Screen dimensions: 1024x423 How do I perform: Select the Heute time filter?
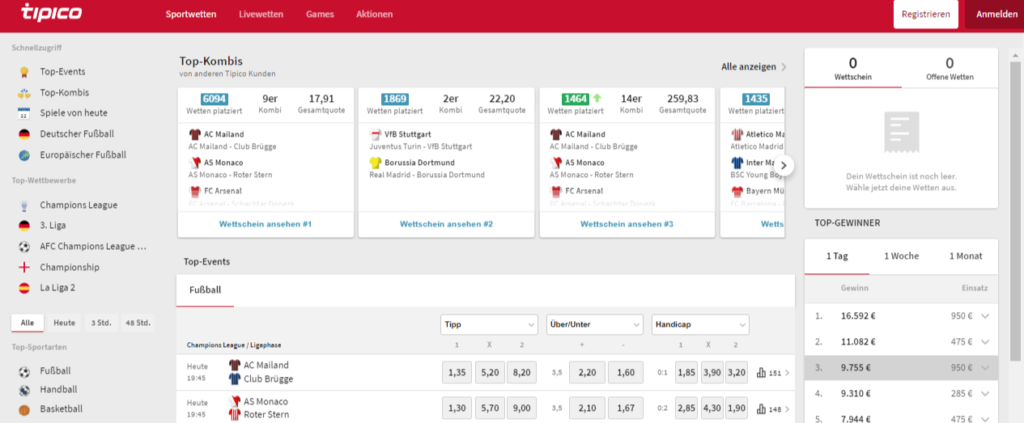coord(64,322)
